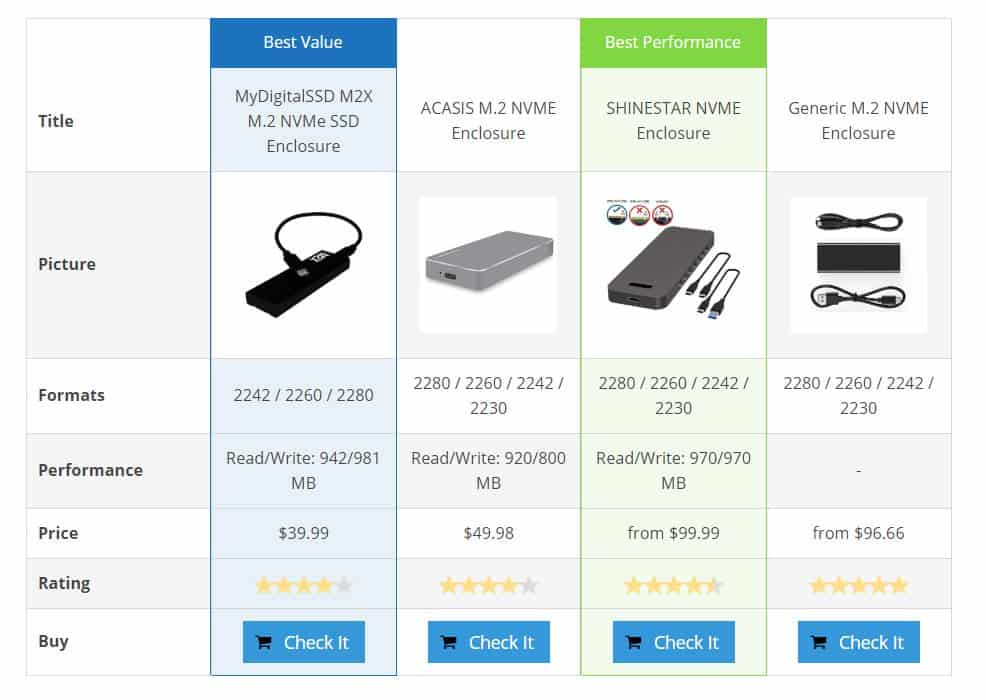Image resolution: width=986 pixels, height=700 pixels.
Task: Click cart icon in ACASIS Check It button
Action: [449, 643]
